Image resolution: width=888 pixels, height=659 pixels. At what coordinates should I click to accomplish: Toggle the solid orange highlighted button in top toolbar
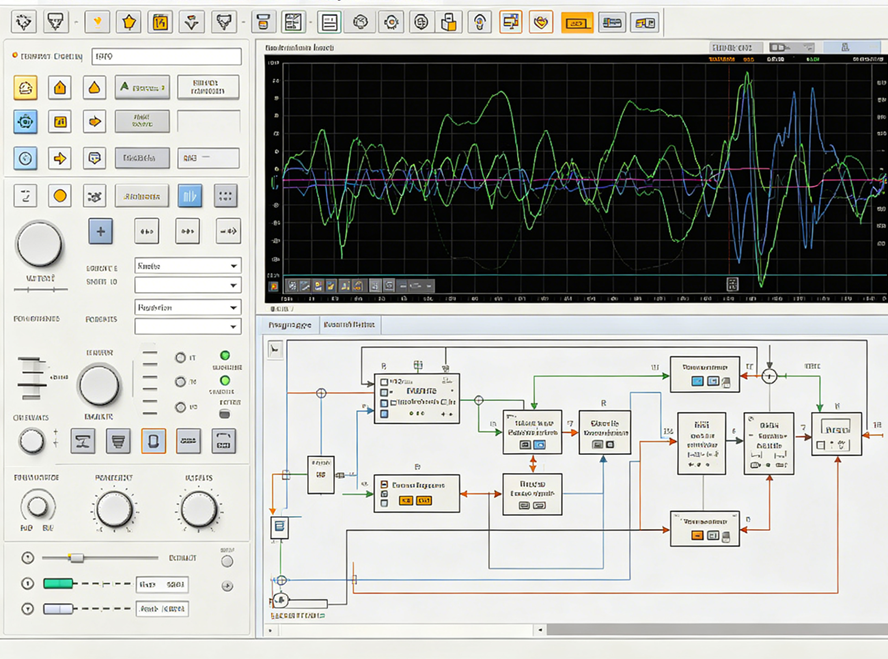pos(577,23)
